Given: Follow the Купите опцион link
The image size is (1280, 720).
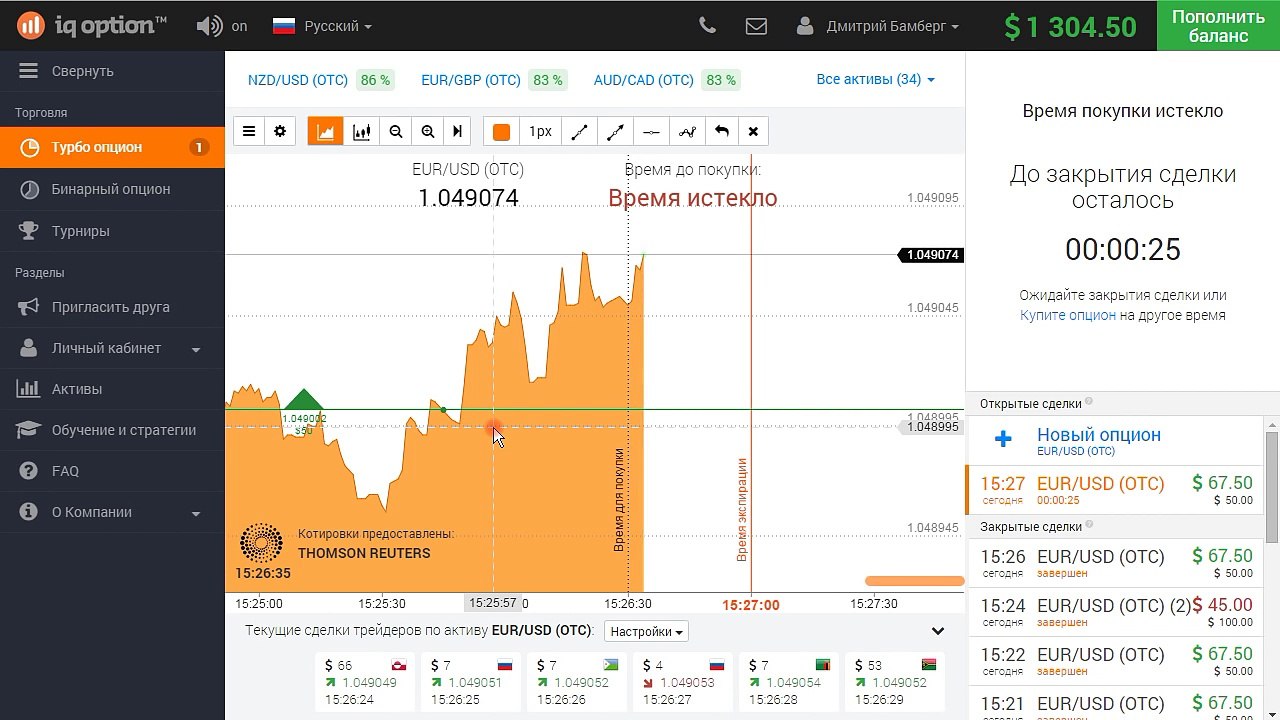Looking at the screenshot, I should [1067, 315].
